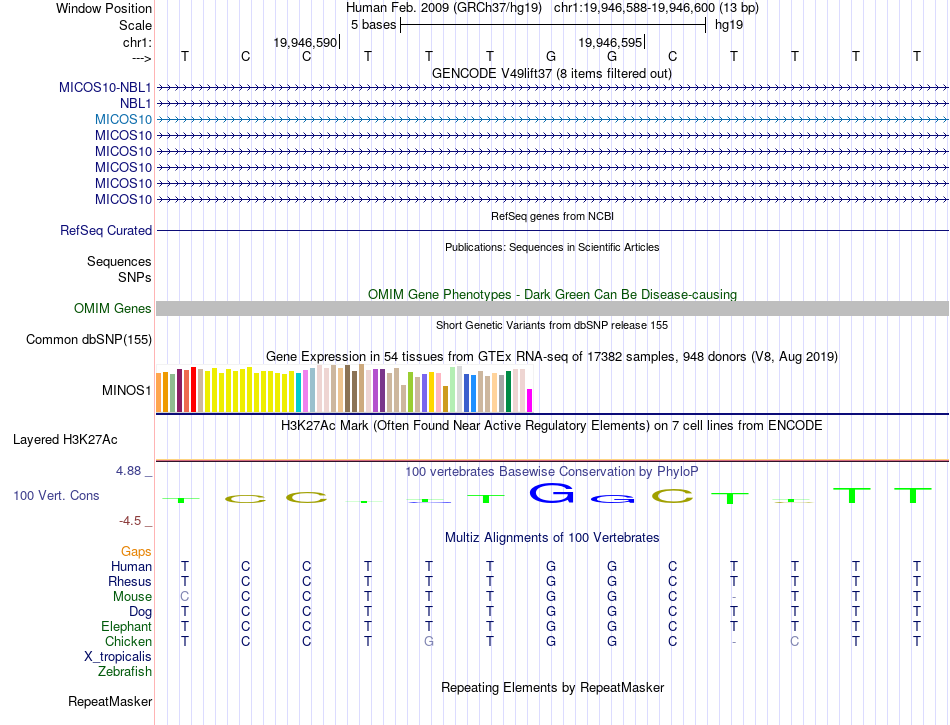Image resolution: width=950 pixels, height=725 pixels.
Task: Click the gap dash in Mouse row
Action: (733, 597)
